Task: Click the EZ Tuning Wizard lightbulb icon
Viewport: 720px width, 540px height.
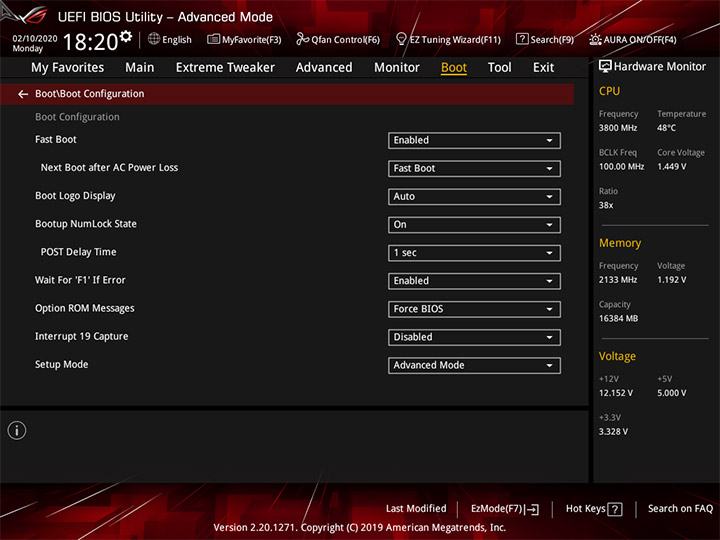Action: point(401,39)
